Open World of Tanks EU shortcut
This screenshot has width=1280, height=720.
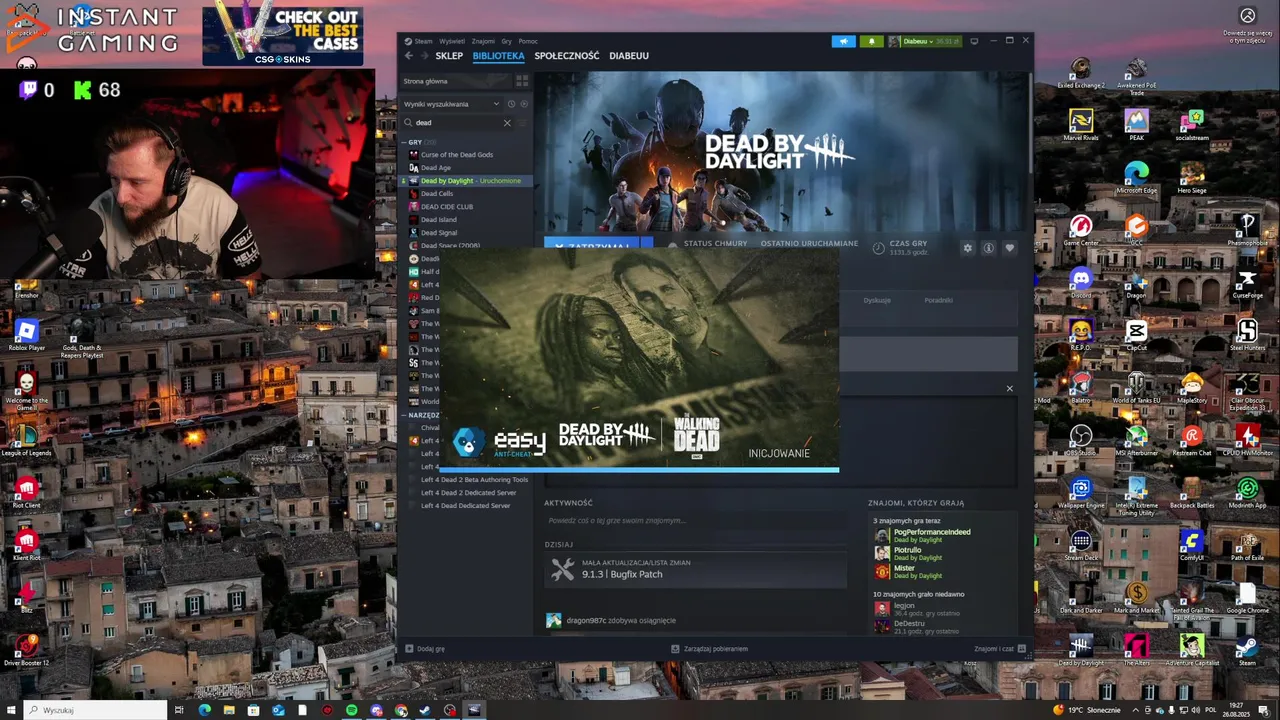point(1136,387)
